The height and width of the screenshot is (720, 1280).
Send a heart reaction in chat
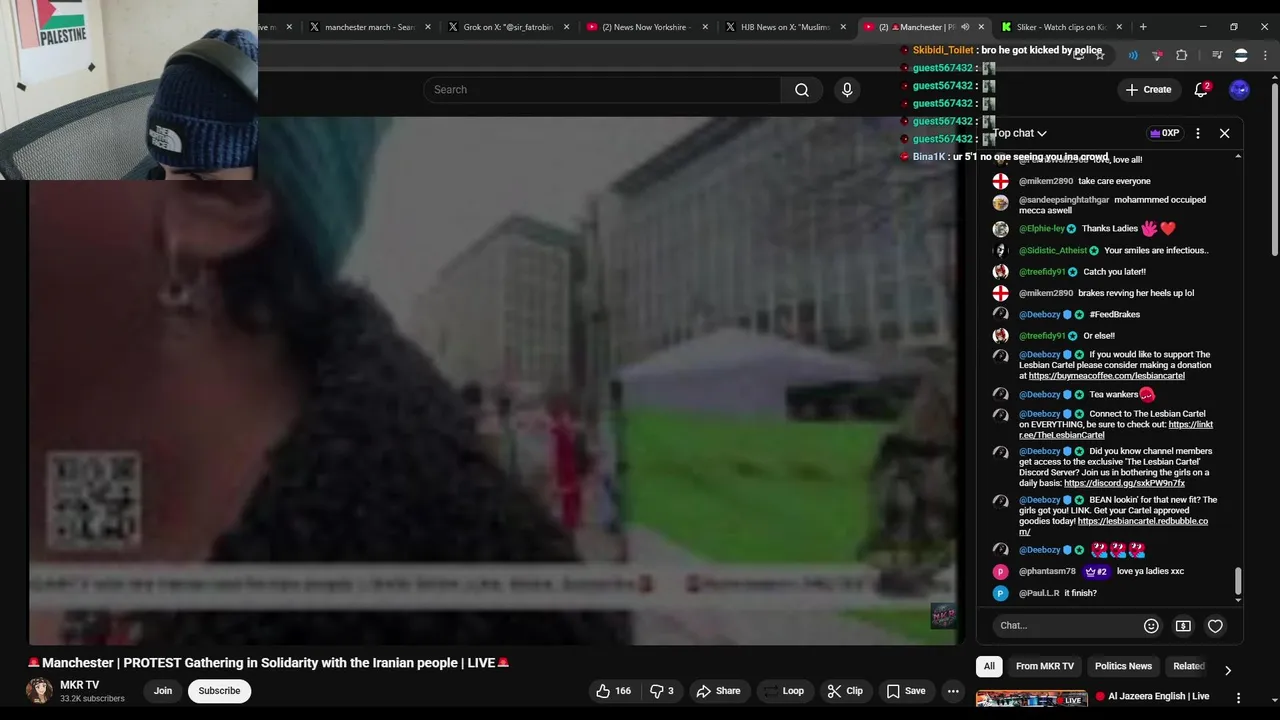1215,626
